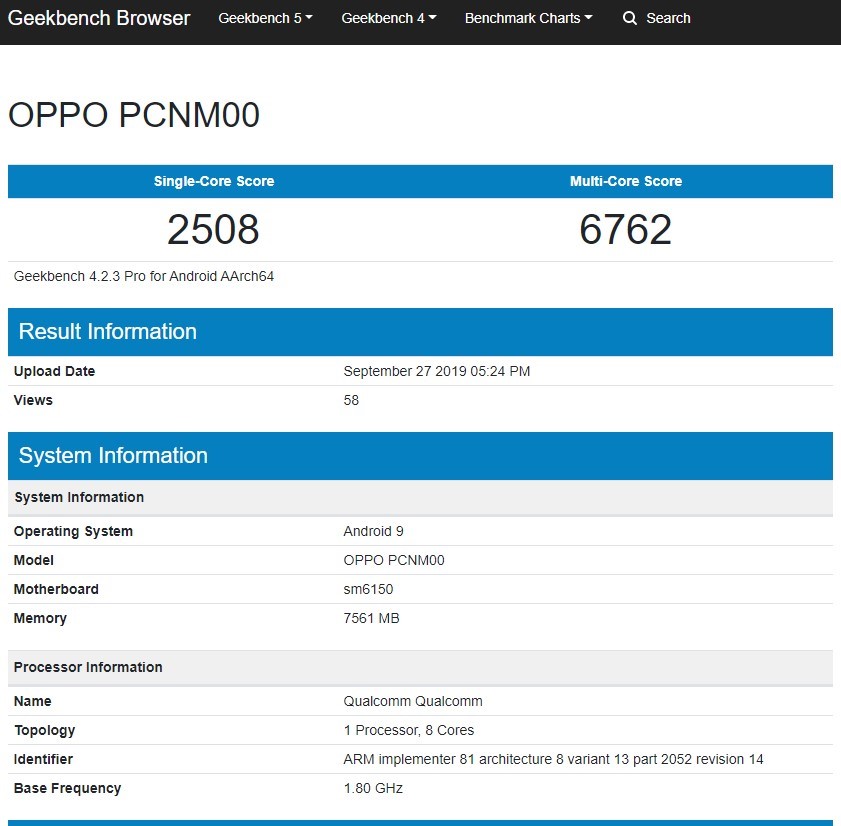Click the Android 9 operating system value

[x=373, y=531]
